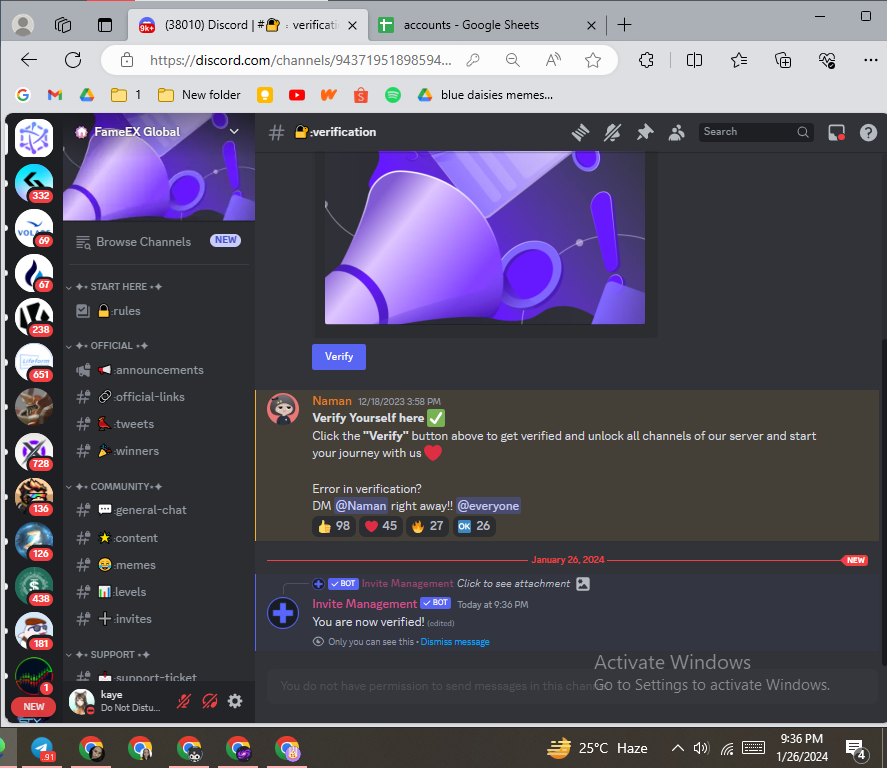This screenshot has width=887, height=768.
Task: Open Telegram from the taskbar
Action: pos(42,749)
